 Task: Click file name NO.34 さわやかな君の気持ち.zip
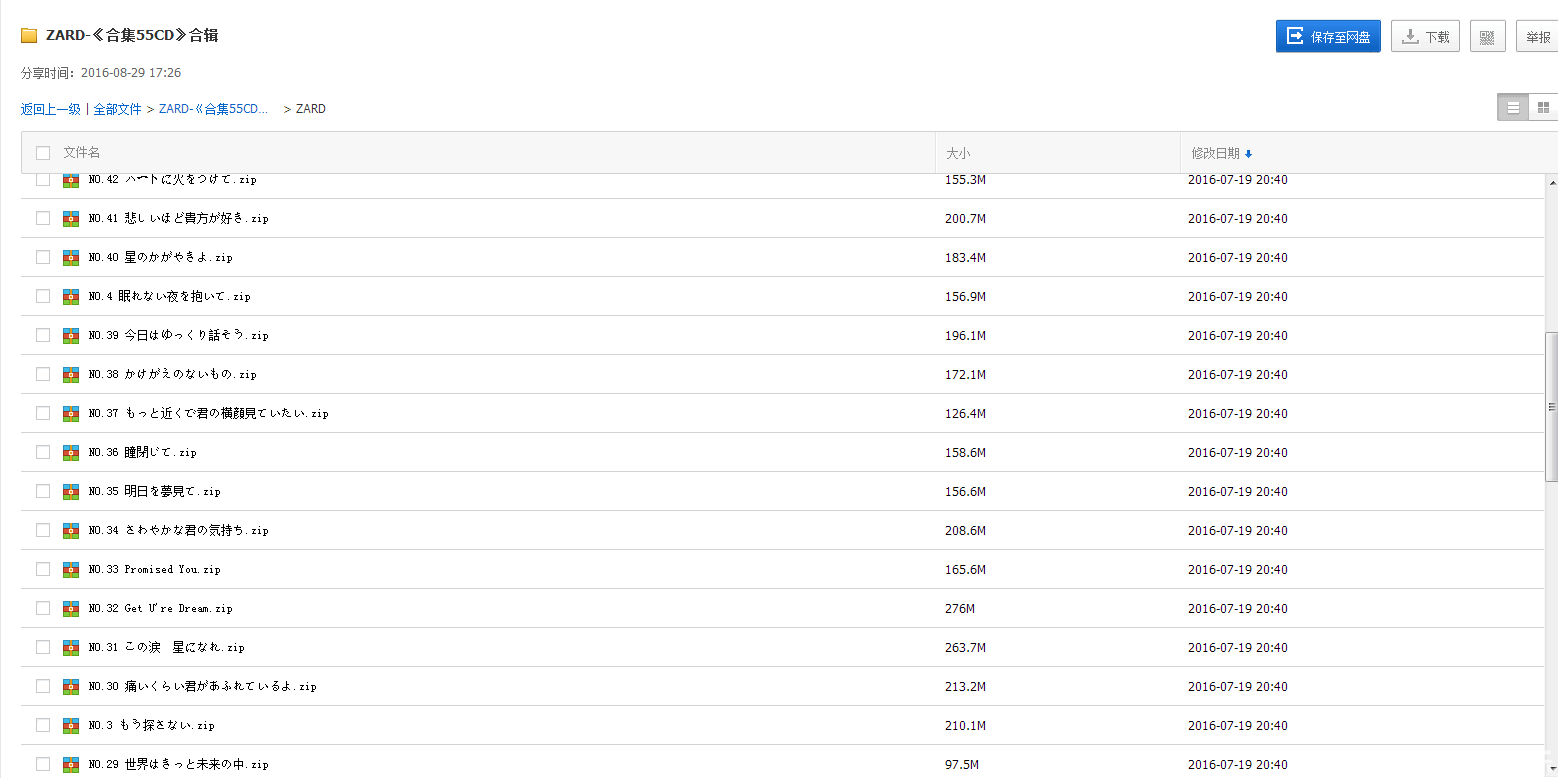coord(179,530)
